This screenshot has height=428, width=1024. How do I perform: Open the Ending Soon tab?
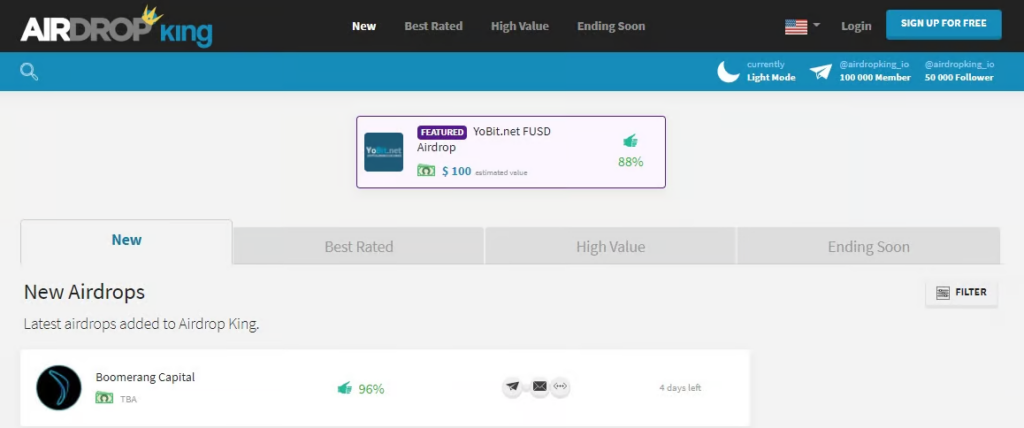coord(868,246)
